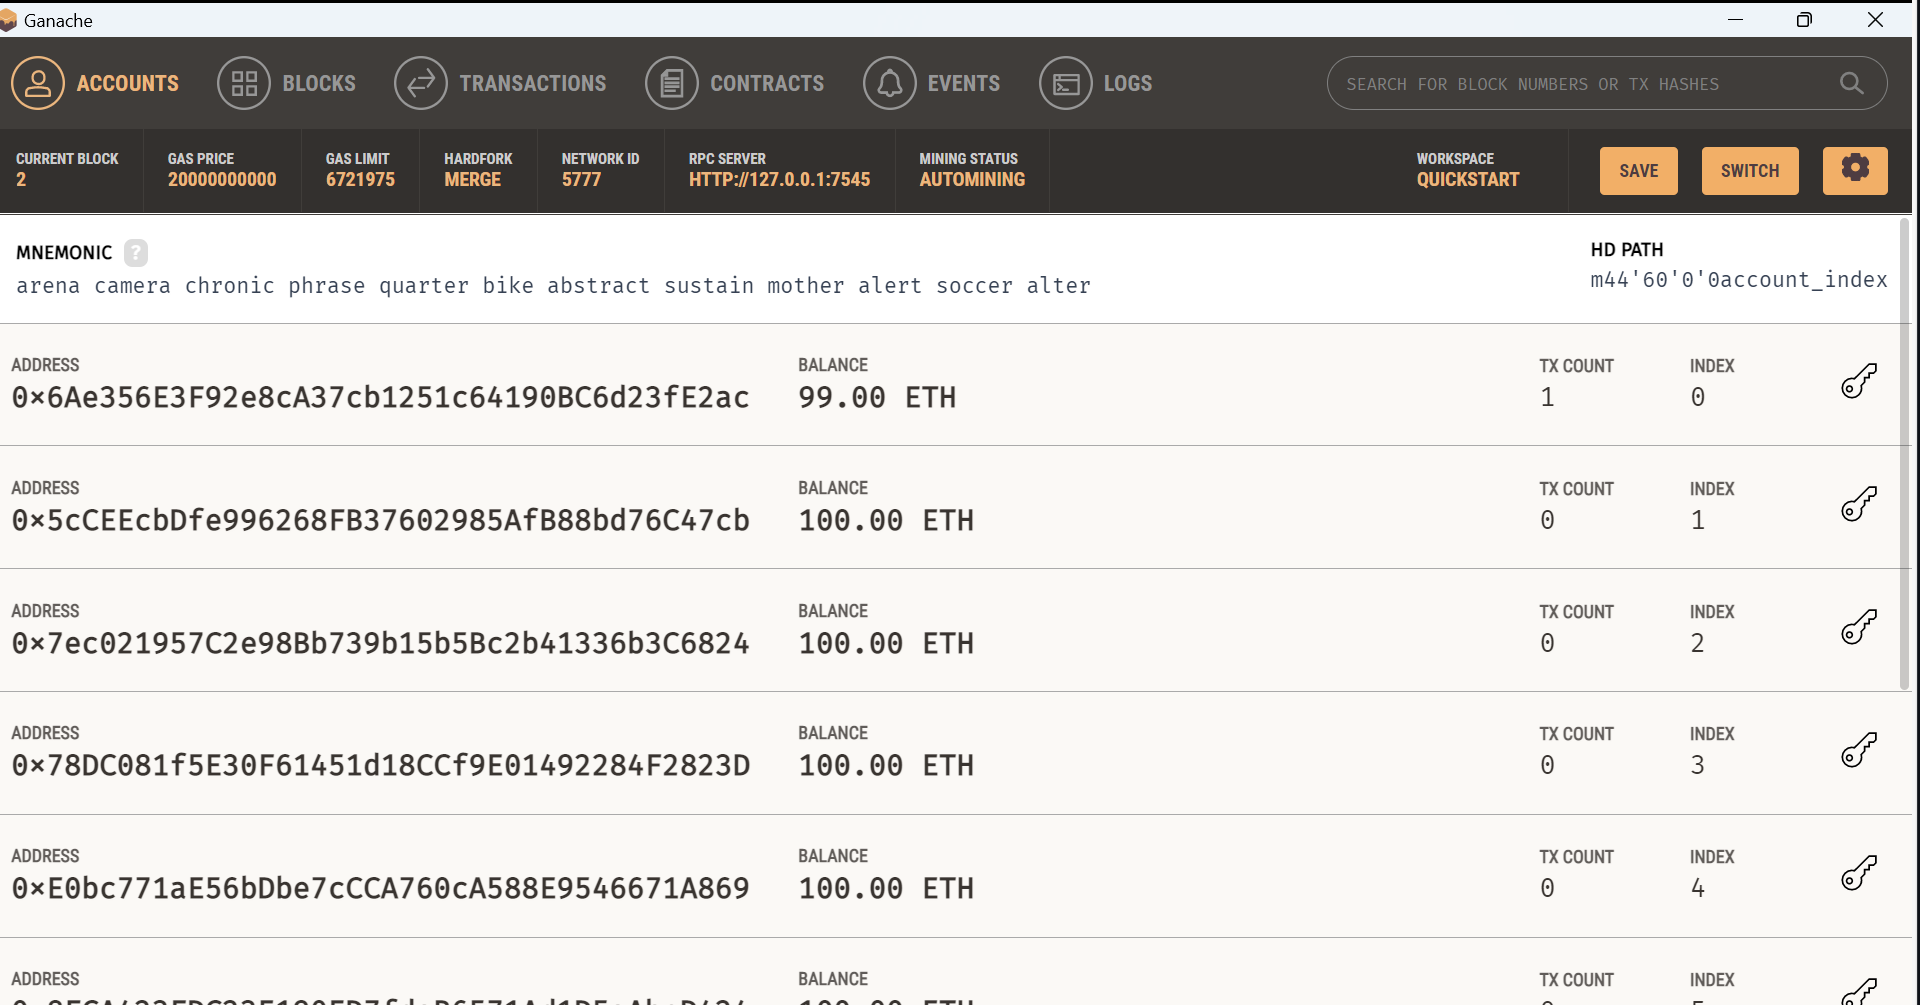This screenshot has width=1920, height=1005.
Task: Close the Ganache window
Action: click(x=1875, y=20)
